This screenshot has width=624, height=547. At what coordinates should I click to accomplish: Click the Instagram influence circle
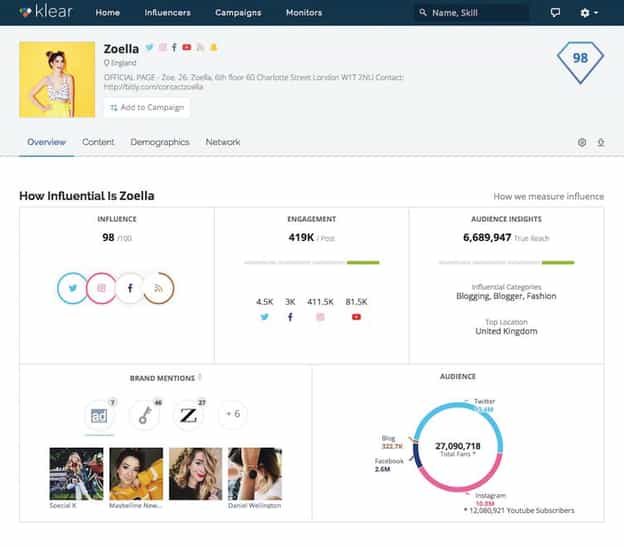pos(101,288)
